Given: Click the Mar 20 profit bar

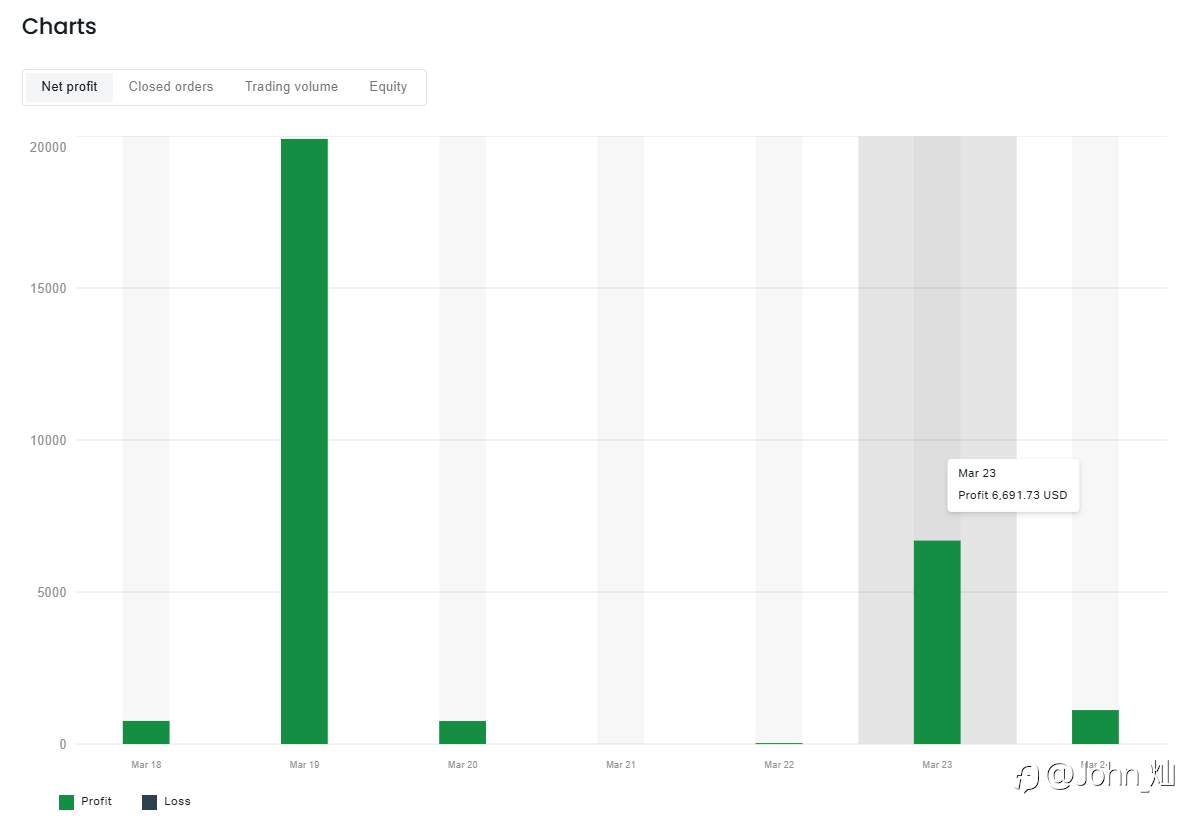Looking at the screenshot, I should coord(462,732).
